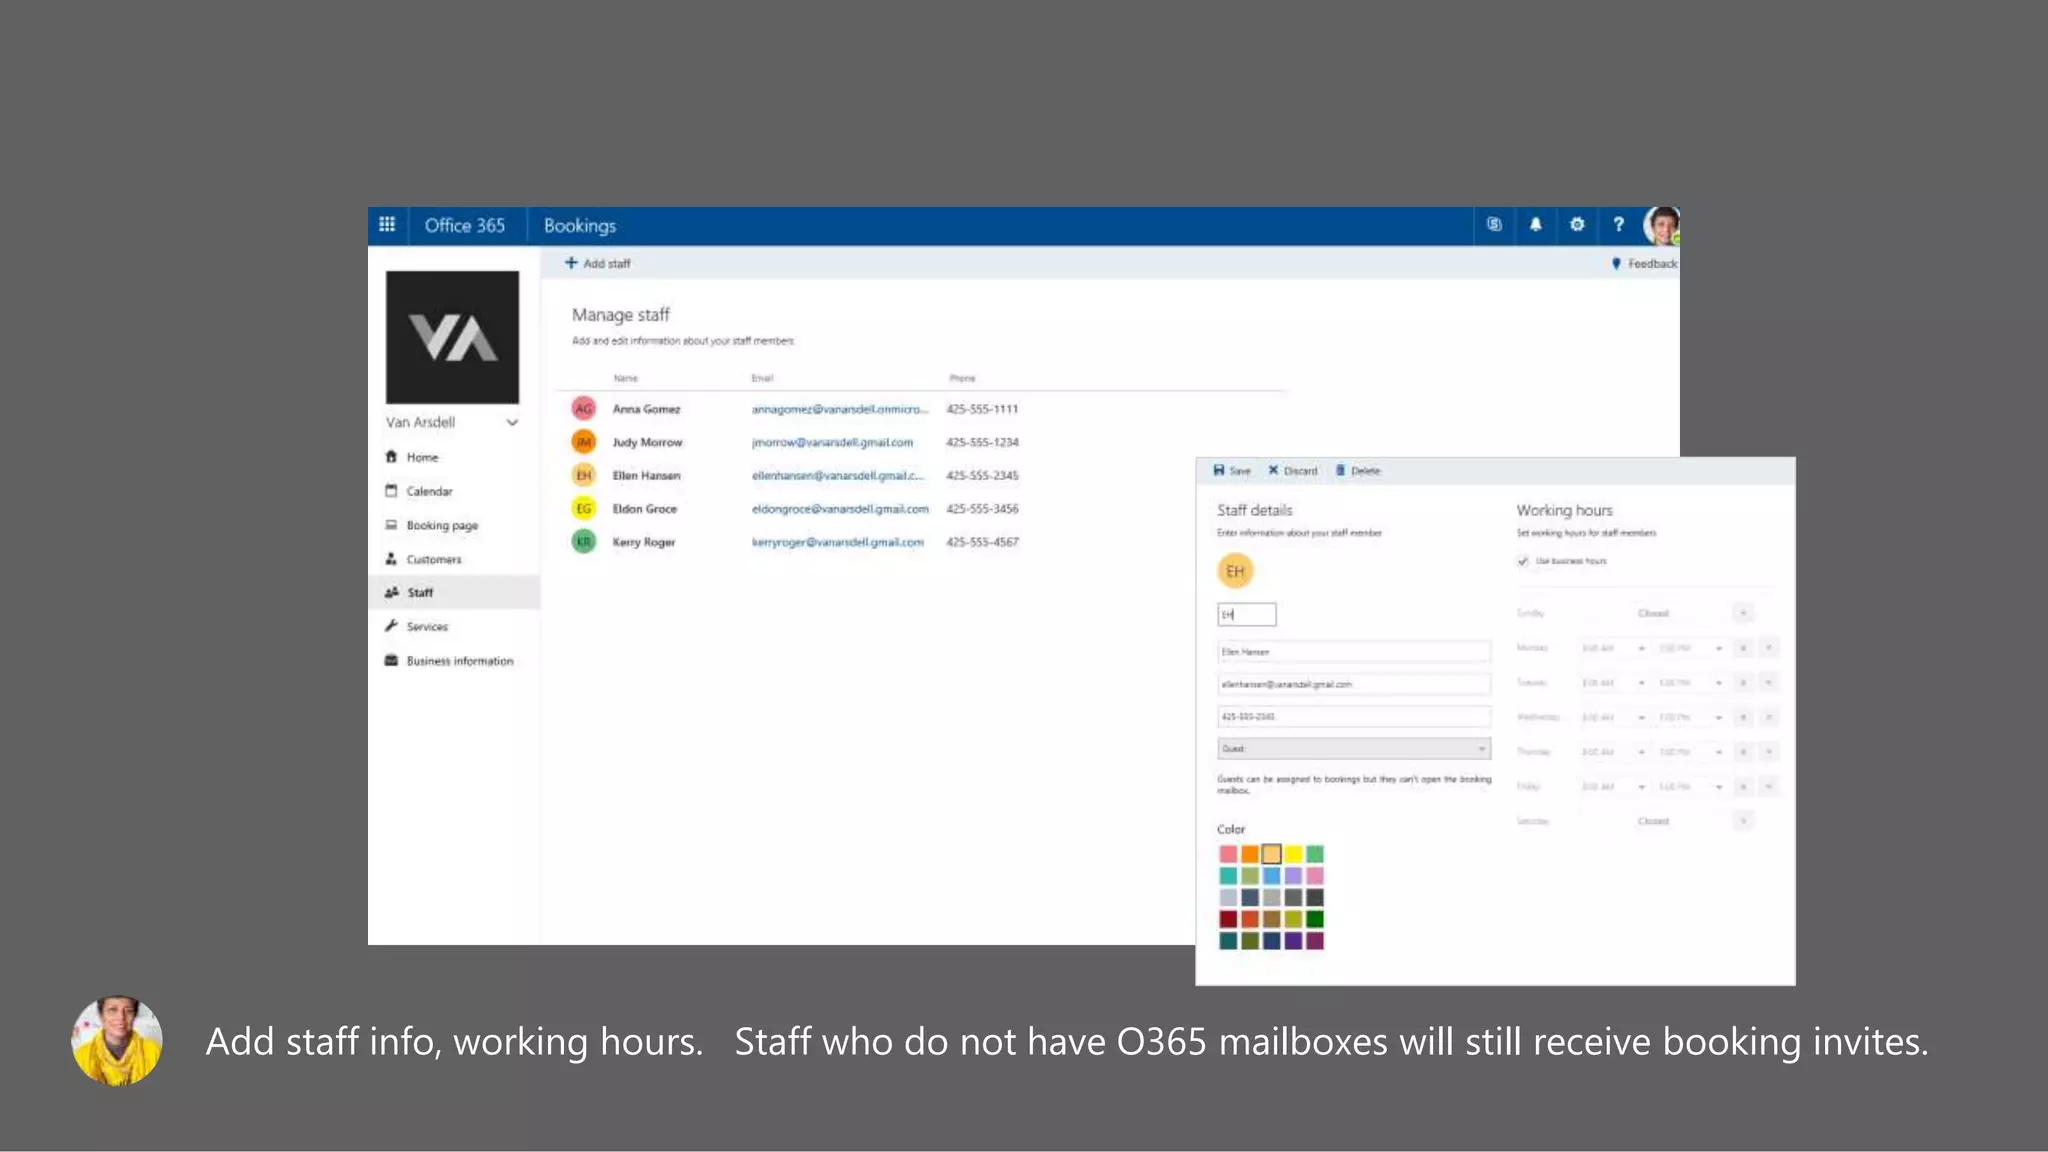Open settings gear in header

(x=1577, y=225)
